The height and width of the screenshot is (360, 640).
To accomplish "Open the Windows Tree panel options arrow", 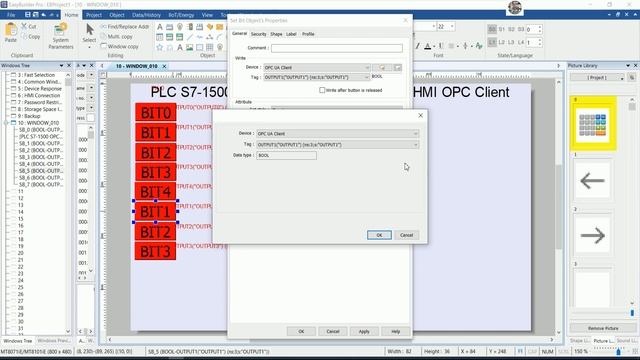I will 62,65.
